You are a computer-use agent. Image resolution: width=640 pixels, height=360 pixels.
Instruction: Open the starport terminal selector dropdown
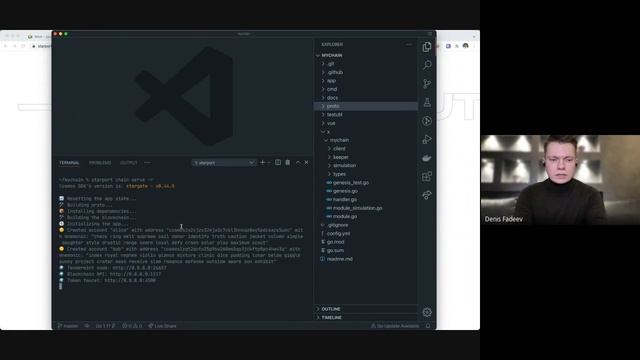click(x=224, y=162)
